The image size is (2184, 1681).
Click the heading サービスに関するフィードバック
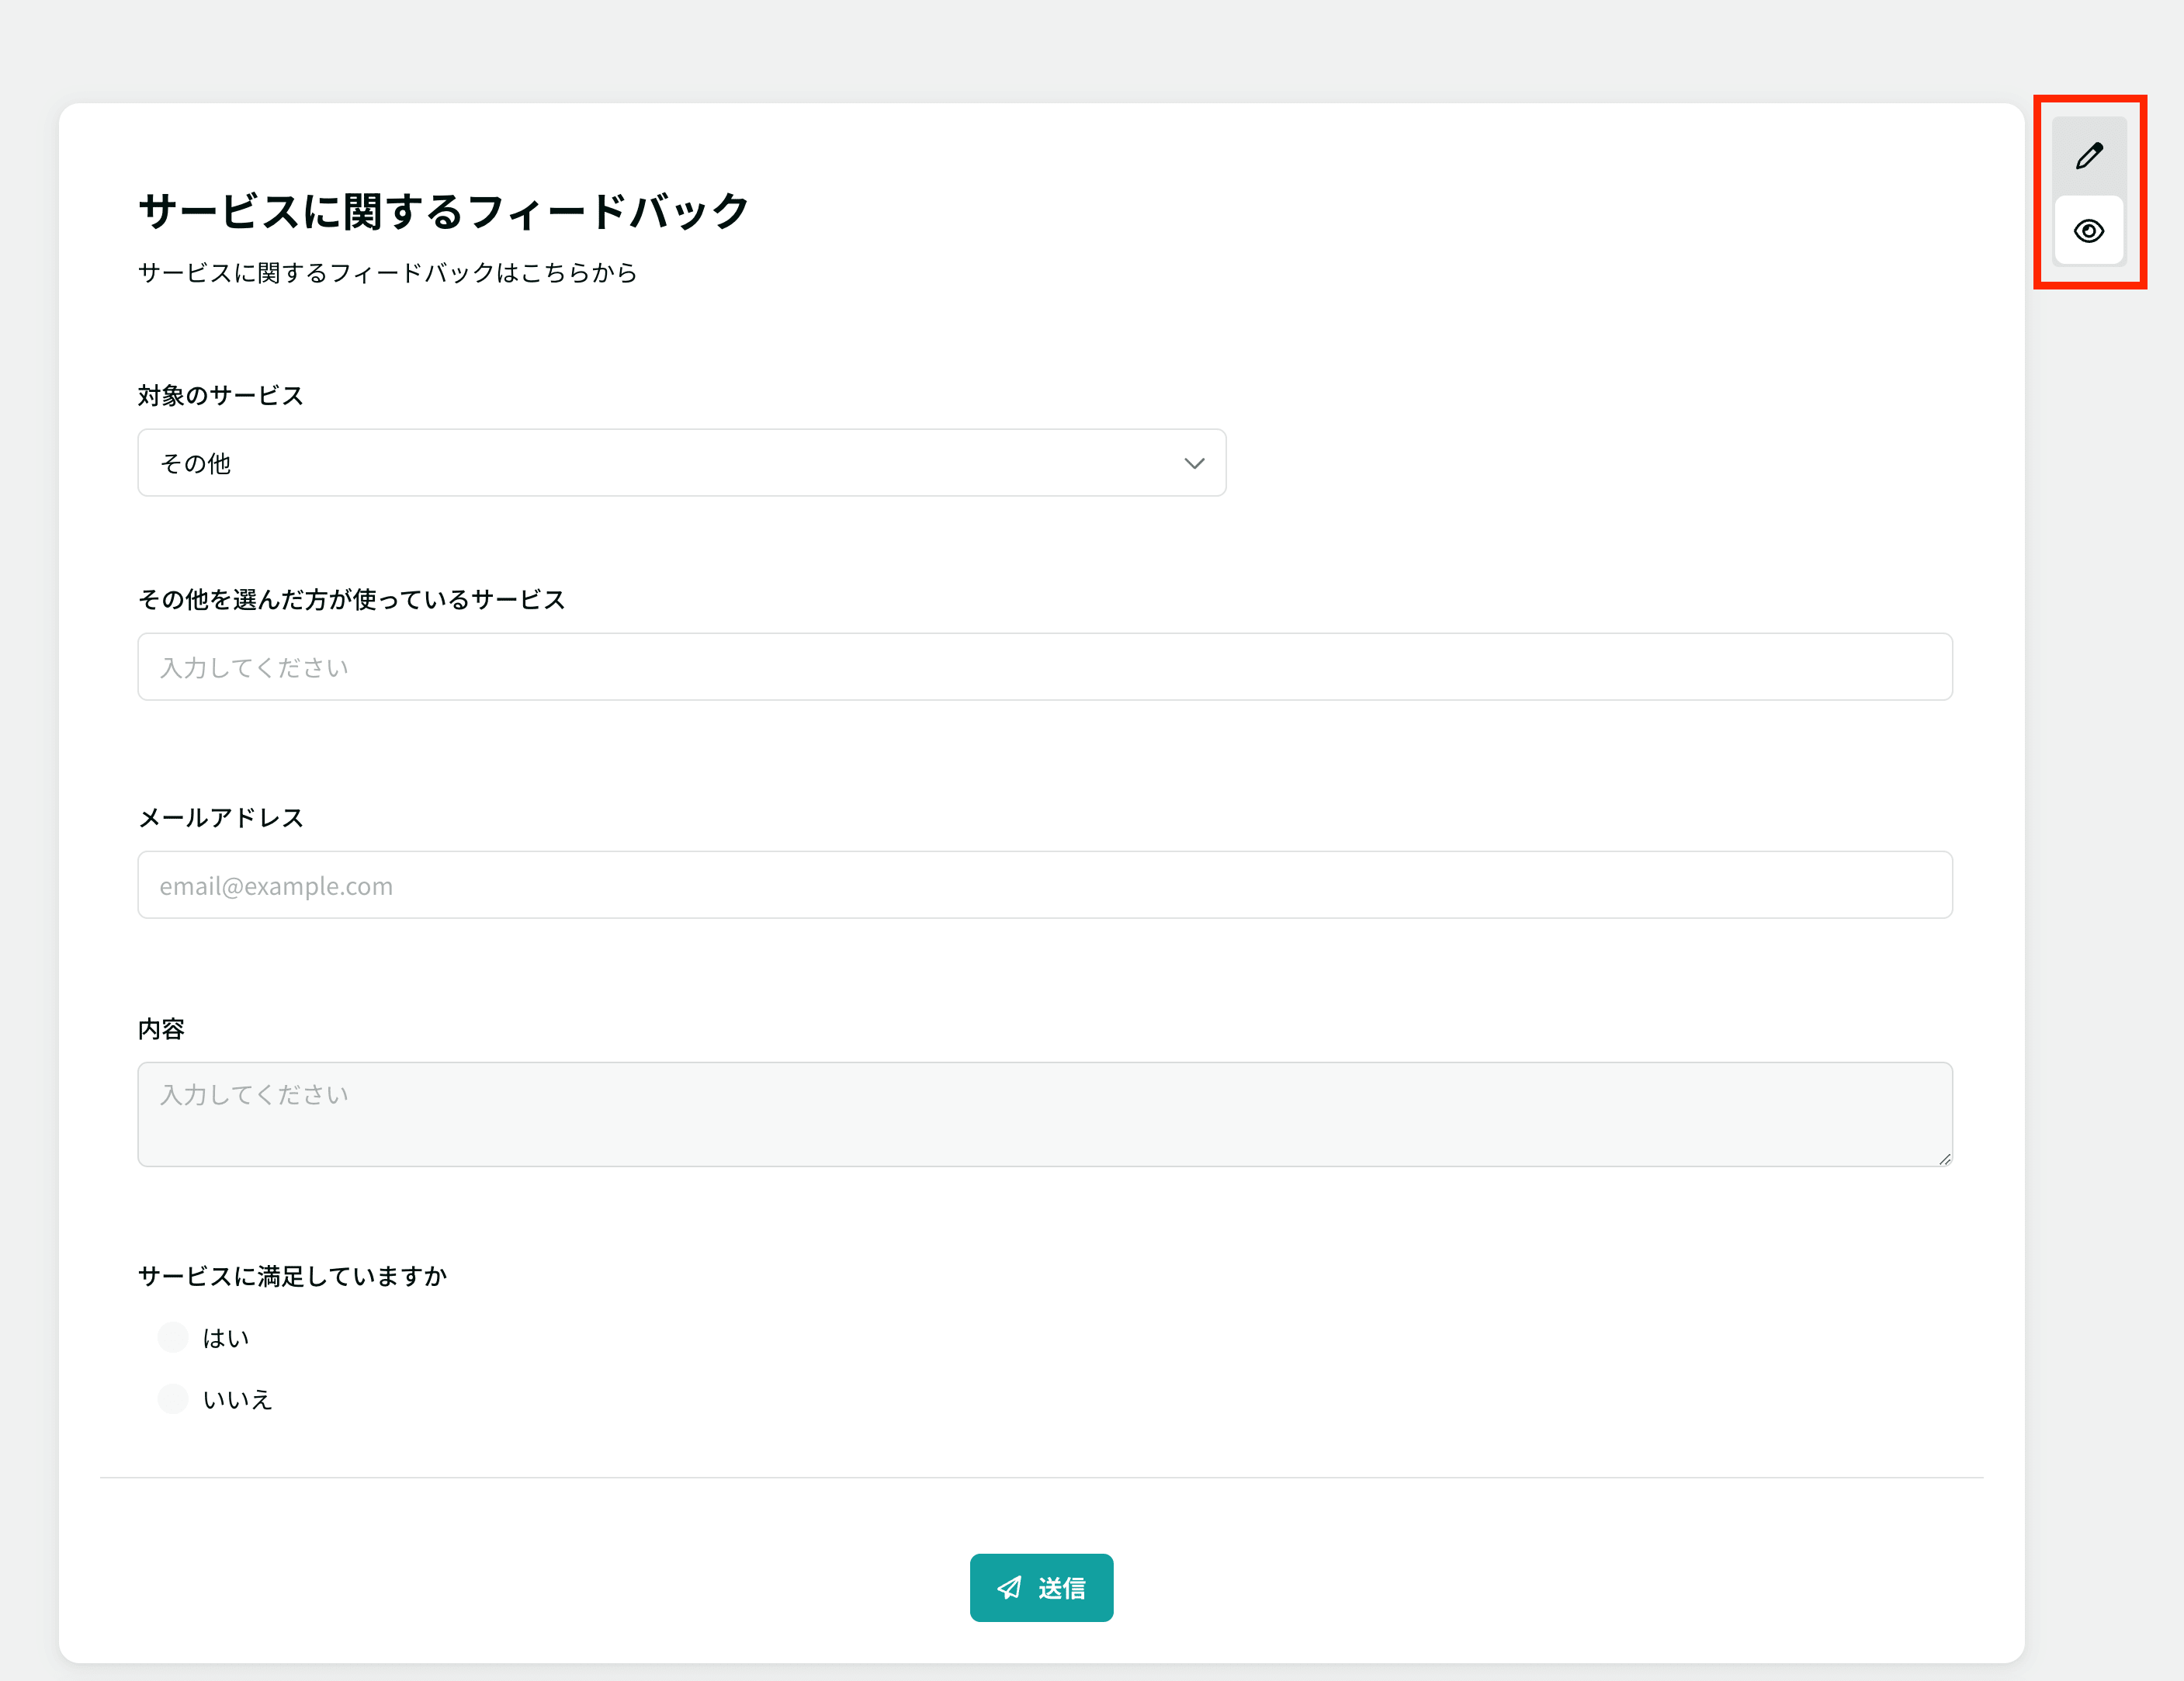click(444, 211)
